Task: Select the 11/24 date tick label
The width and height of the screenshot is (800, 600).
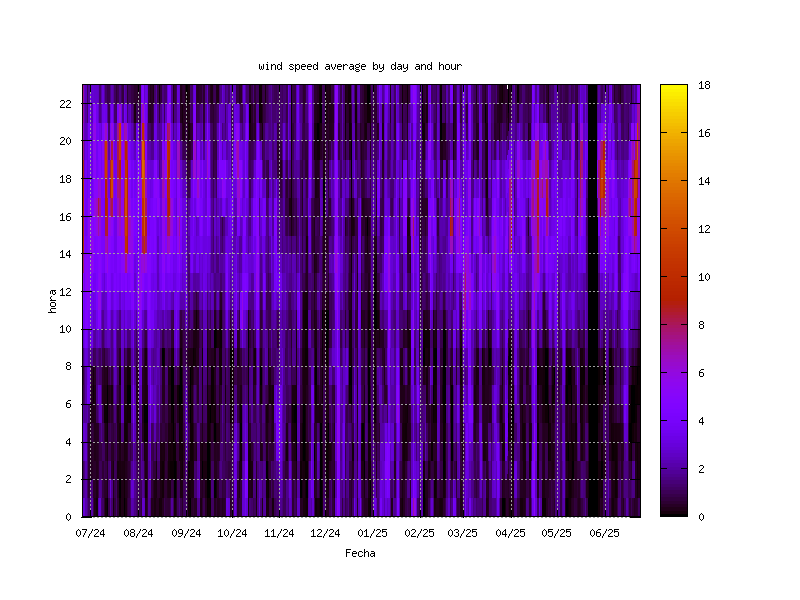Action: point(279,533)
